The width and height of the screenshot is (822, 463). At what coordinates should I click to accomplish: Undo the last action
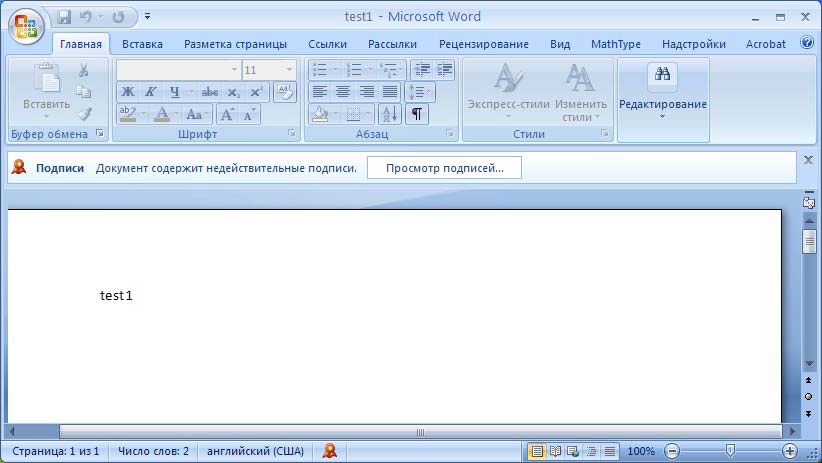(x=85, y=17)
